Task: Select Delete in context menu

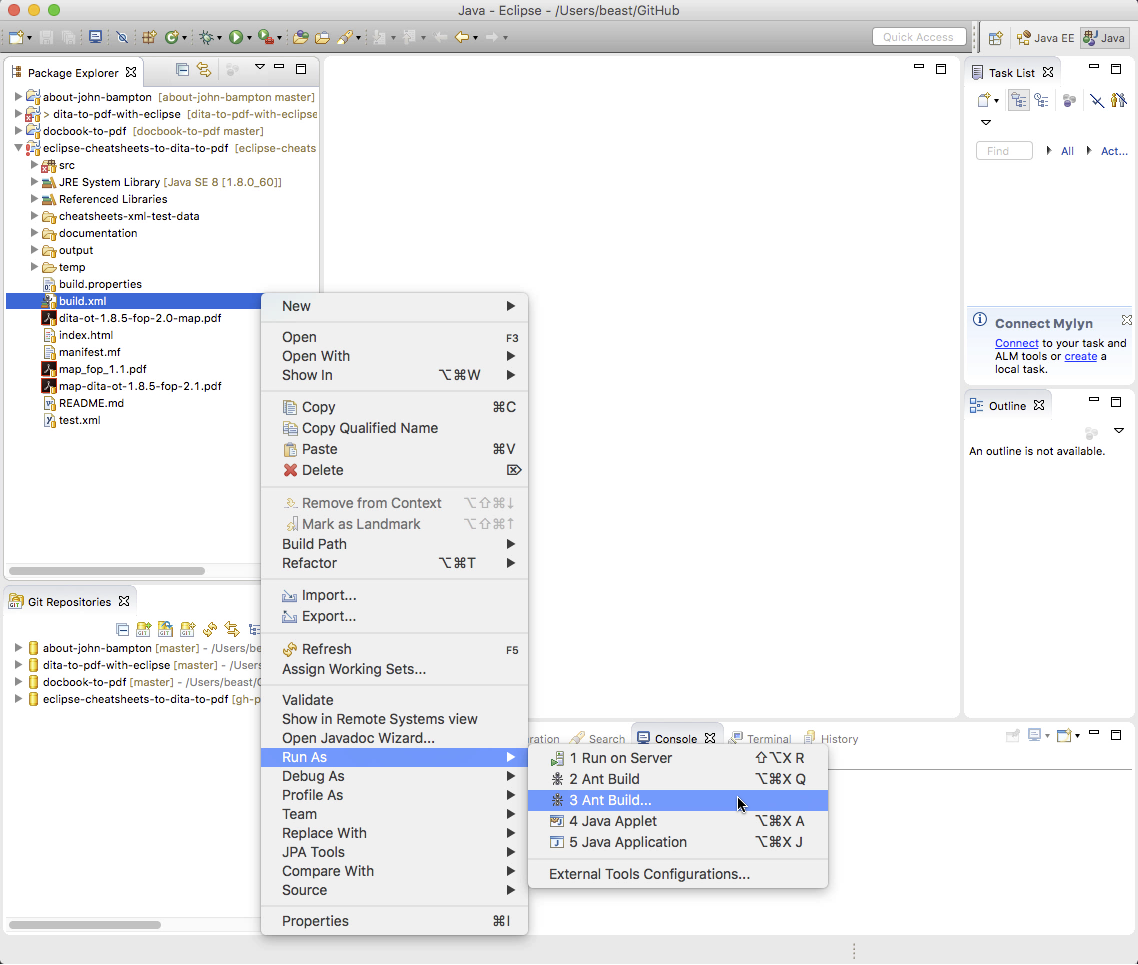Action: [395, 470]
